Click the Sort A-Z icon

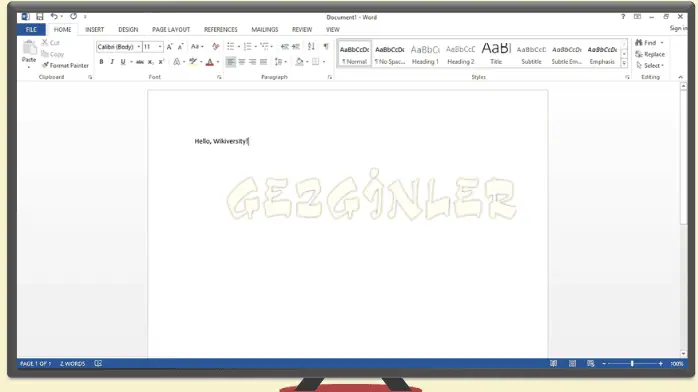click(x=311, y=47)
